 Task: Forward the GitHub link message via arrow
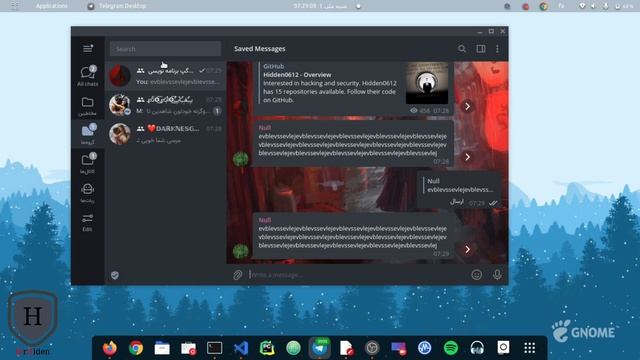pyautogui.click(x=467, y=107)
